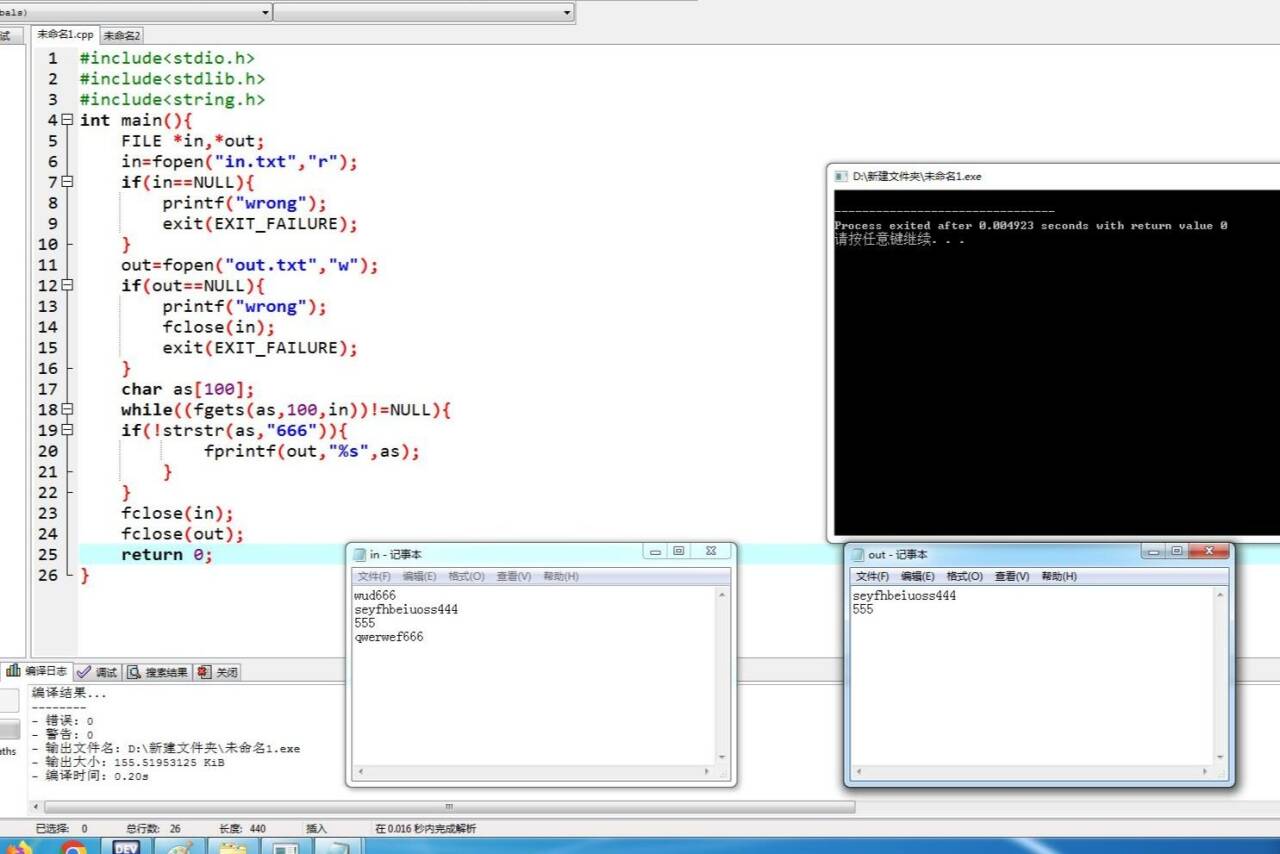Click the 'return 0;' code line
1280x854 pixels.
pyautogui.click(x=167, y=555)
